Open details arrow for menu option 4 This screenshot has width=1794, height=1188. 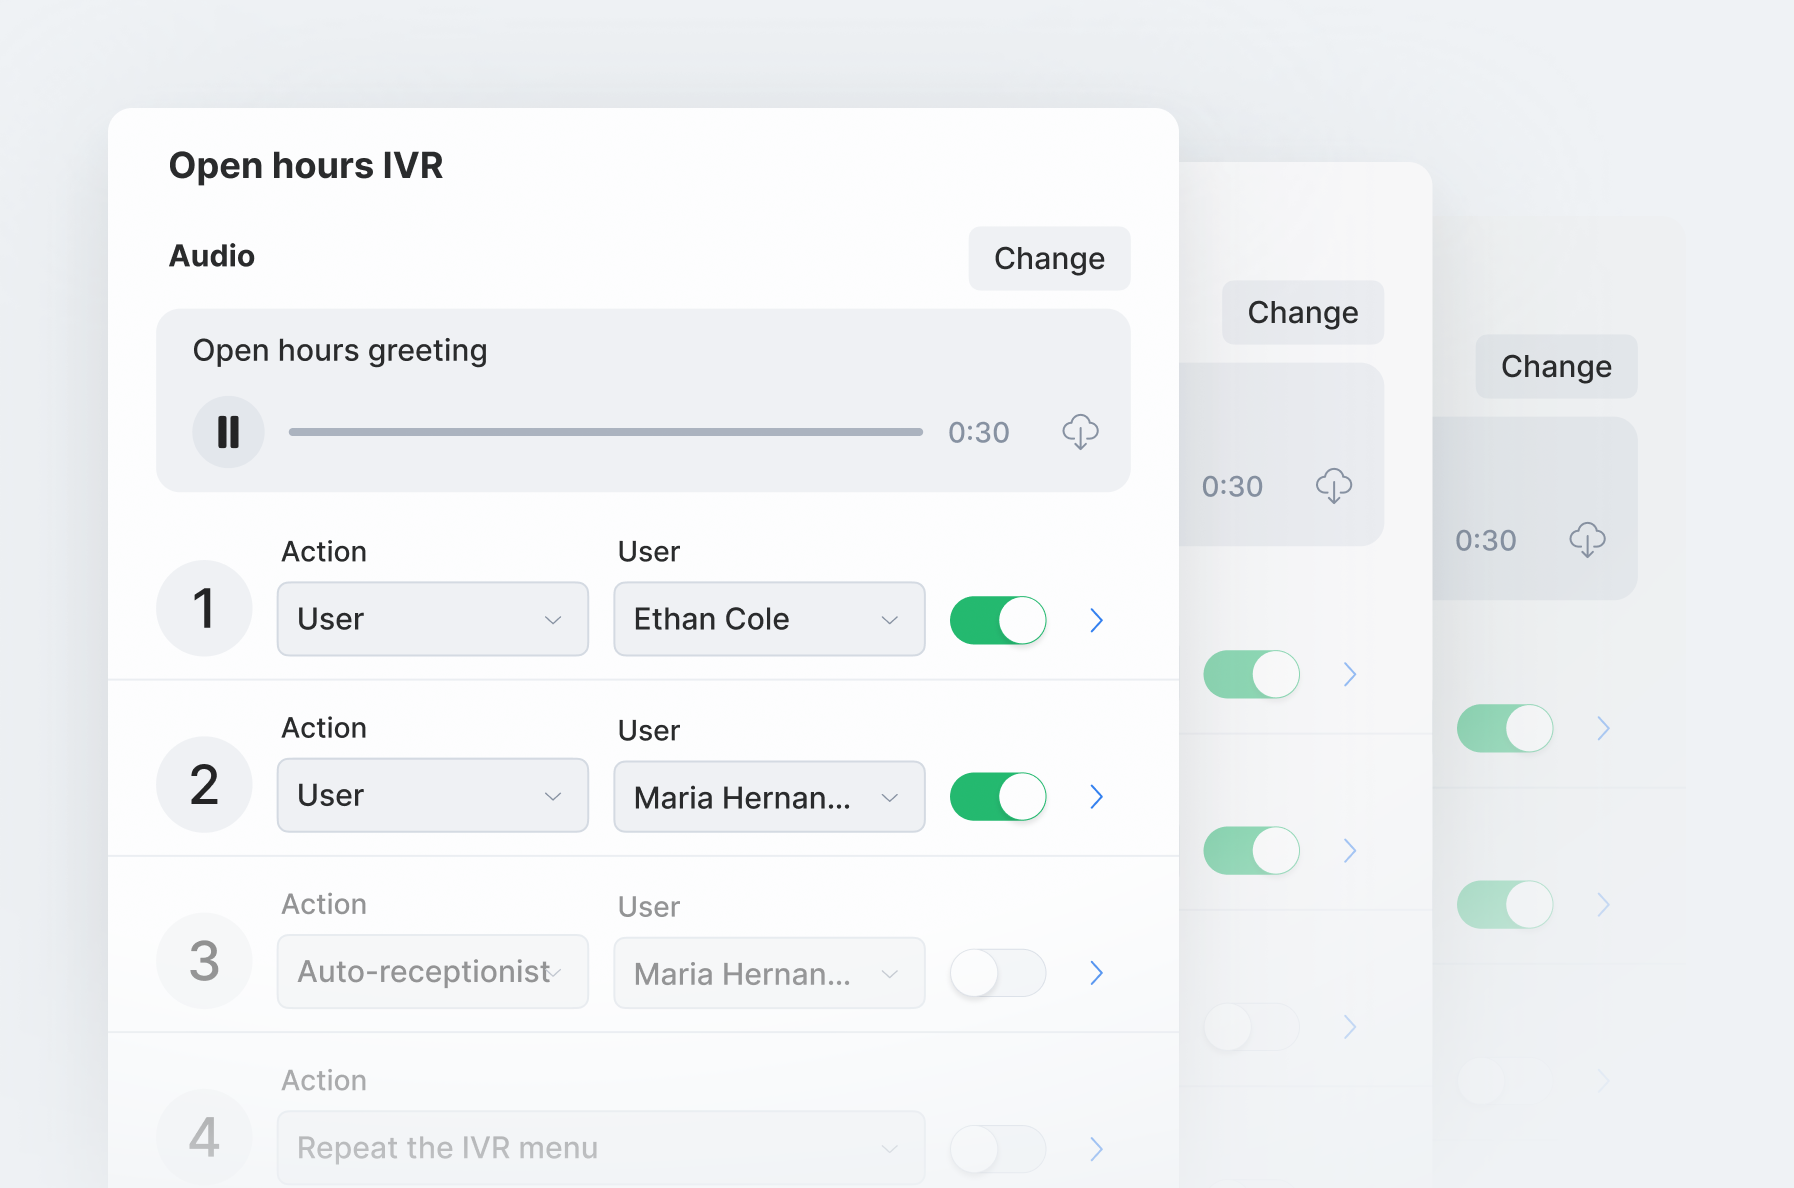(1096, 1149)
